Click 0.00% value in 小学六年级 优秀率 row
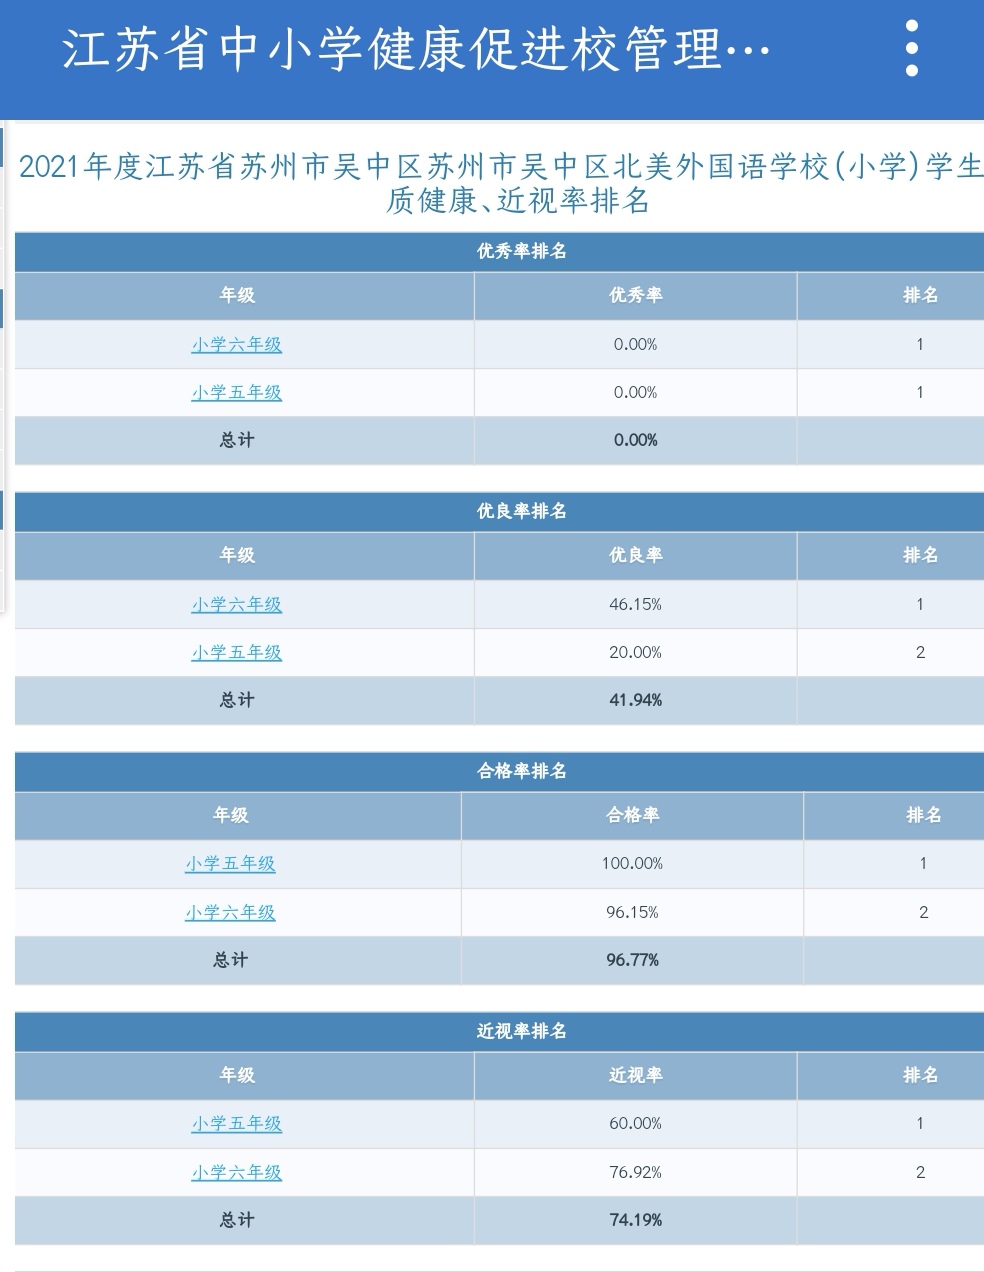Viewport: 984px width, 1272px height. pyautogui.click(x=635, y=344)
